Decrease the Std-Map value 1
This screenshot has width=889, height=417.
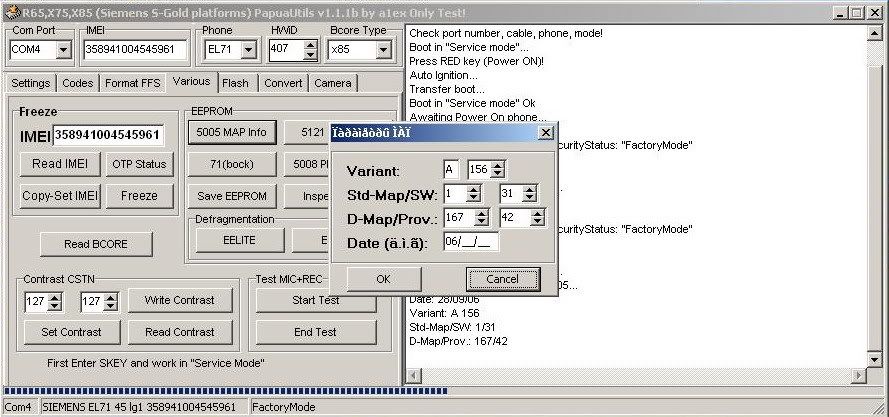[473, 198]
